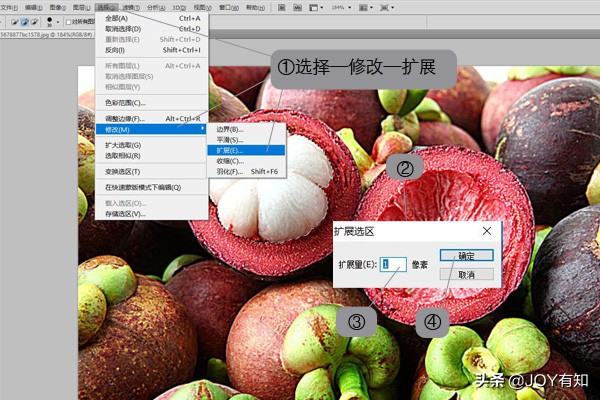
Task: Launch Bridge from the Br icon
Action: (x=282, y=7)
